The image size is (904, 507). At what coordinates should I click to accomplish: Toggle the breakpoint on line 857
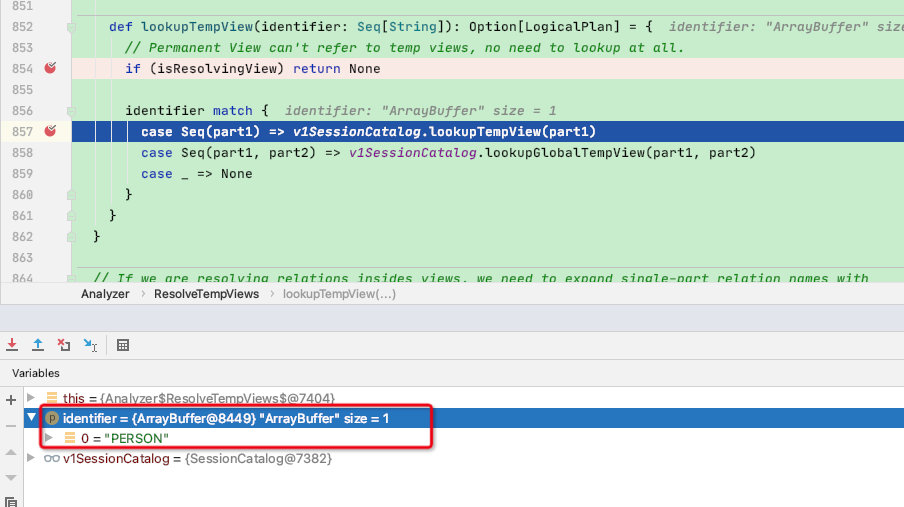pos(50,131)
